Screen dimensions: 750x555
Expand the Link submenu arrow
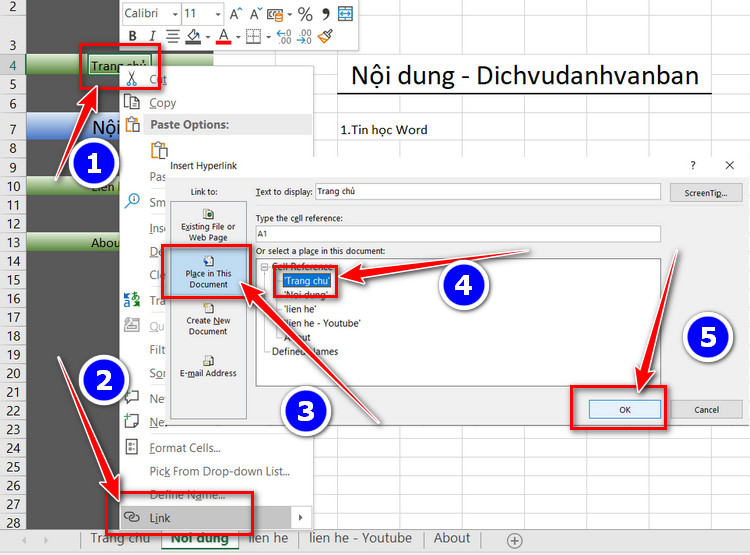(x=300, y=518)
